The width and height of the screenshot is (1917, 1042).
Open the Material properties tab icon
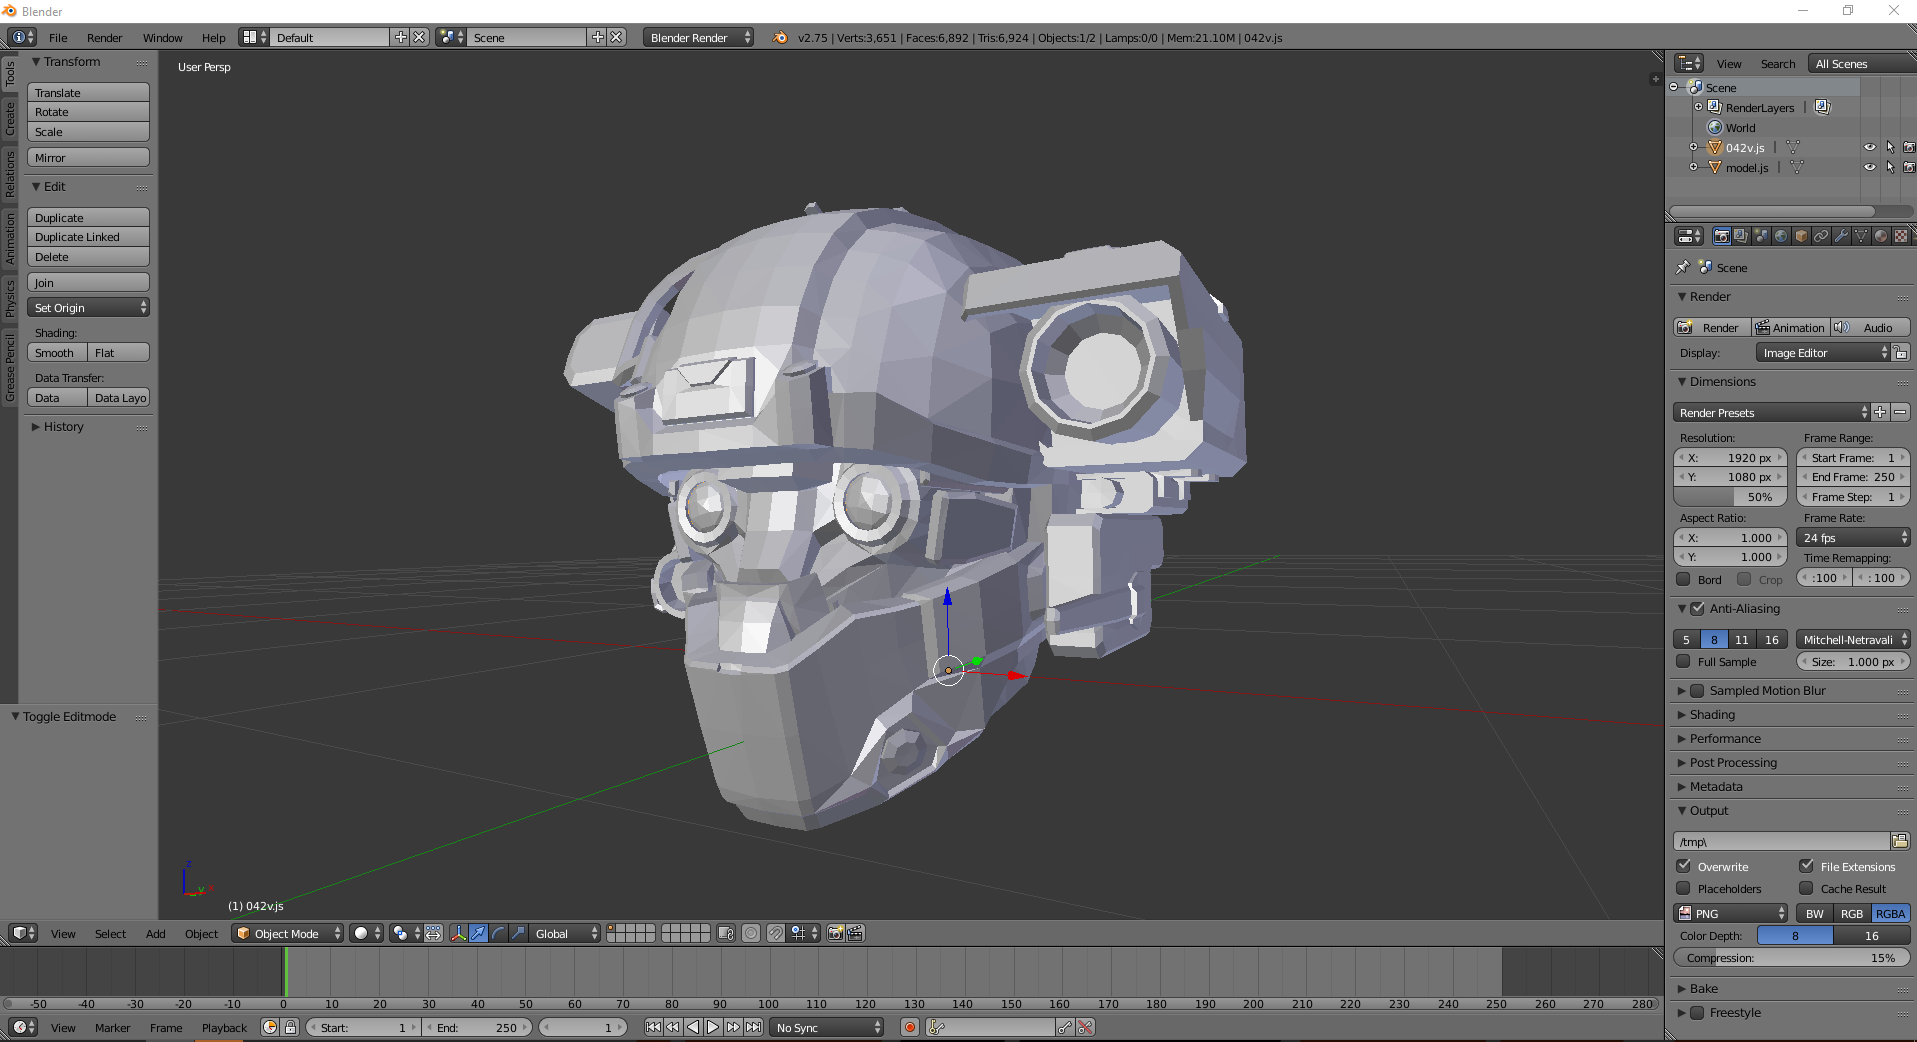click(x=1881, y=236)
